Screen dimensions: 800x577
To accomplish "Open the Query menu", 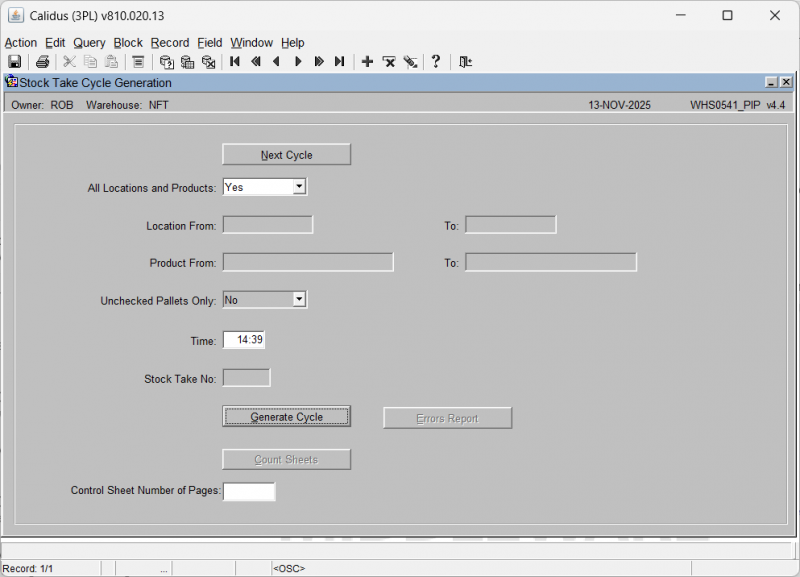I will [x=89, y=43].
